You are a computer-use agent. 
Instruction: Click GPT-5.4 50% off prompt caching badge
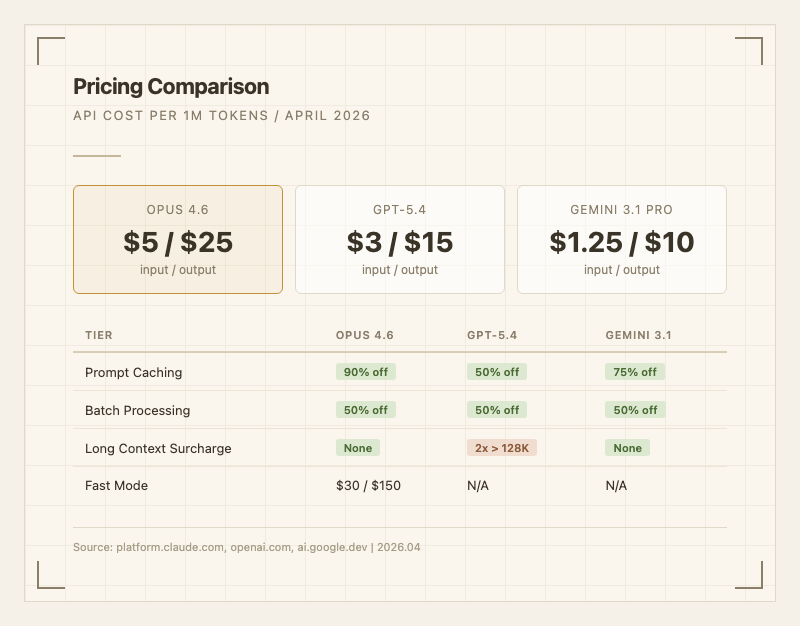[497, 372]
